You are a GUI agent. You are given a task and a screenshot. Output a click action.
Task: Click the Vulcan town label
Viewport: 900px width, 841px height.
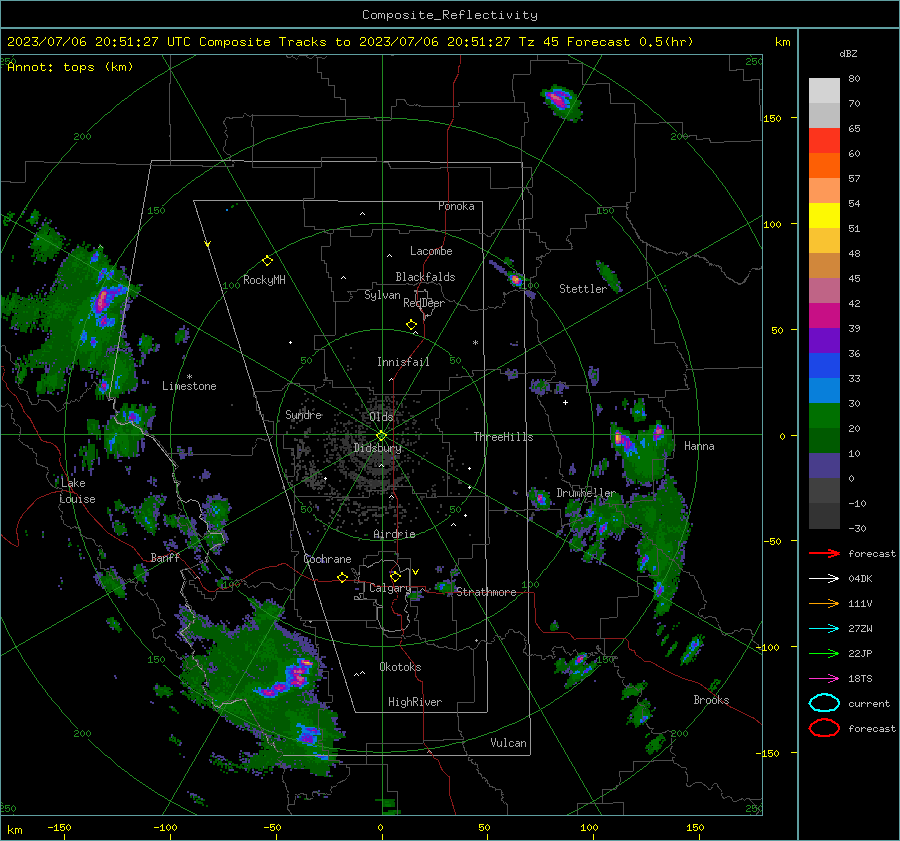(508, 743)
